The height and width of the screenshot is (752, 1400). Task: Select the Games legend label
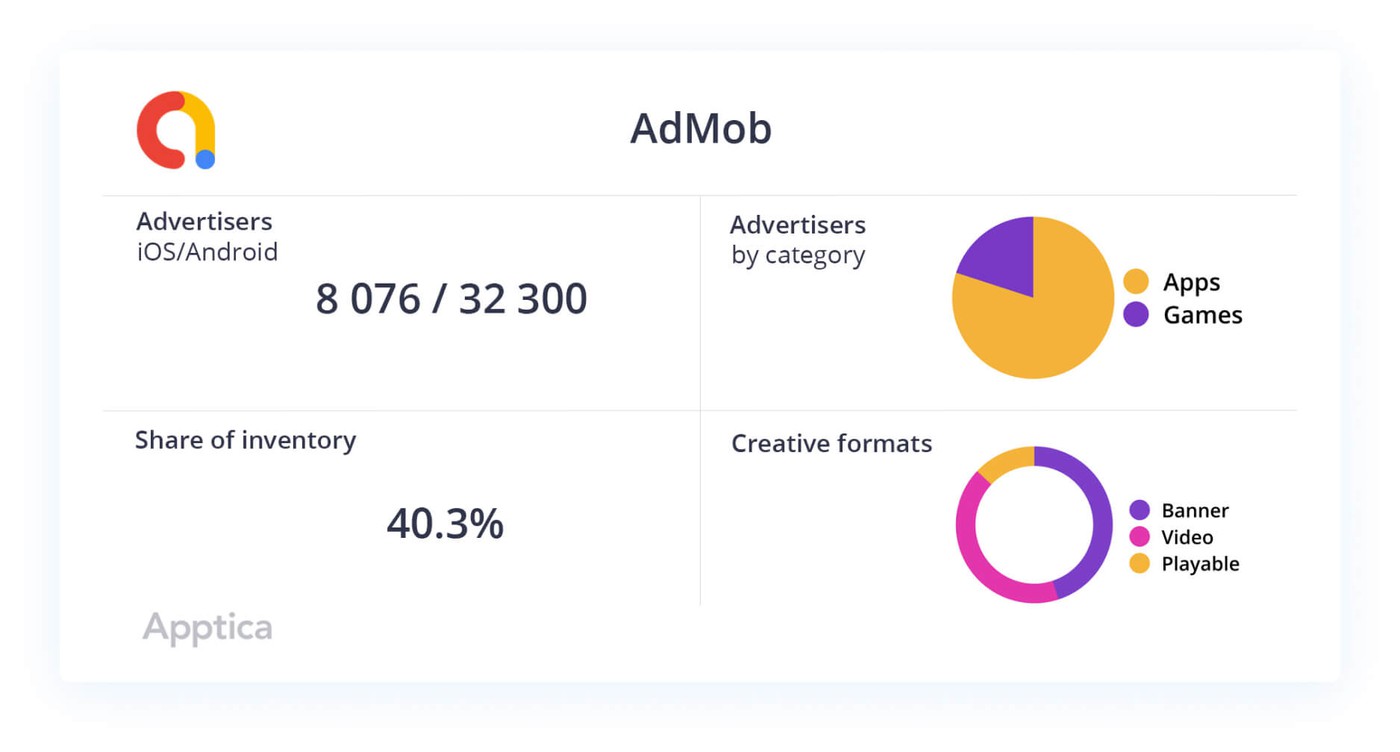1202,315
